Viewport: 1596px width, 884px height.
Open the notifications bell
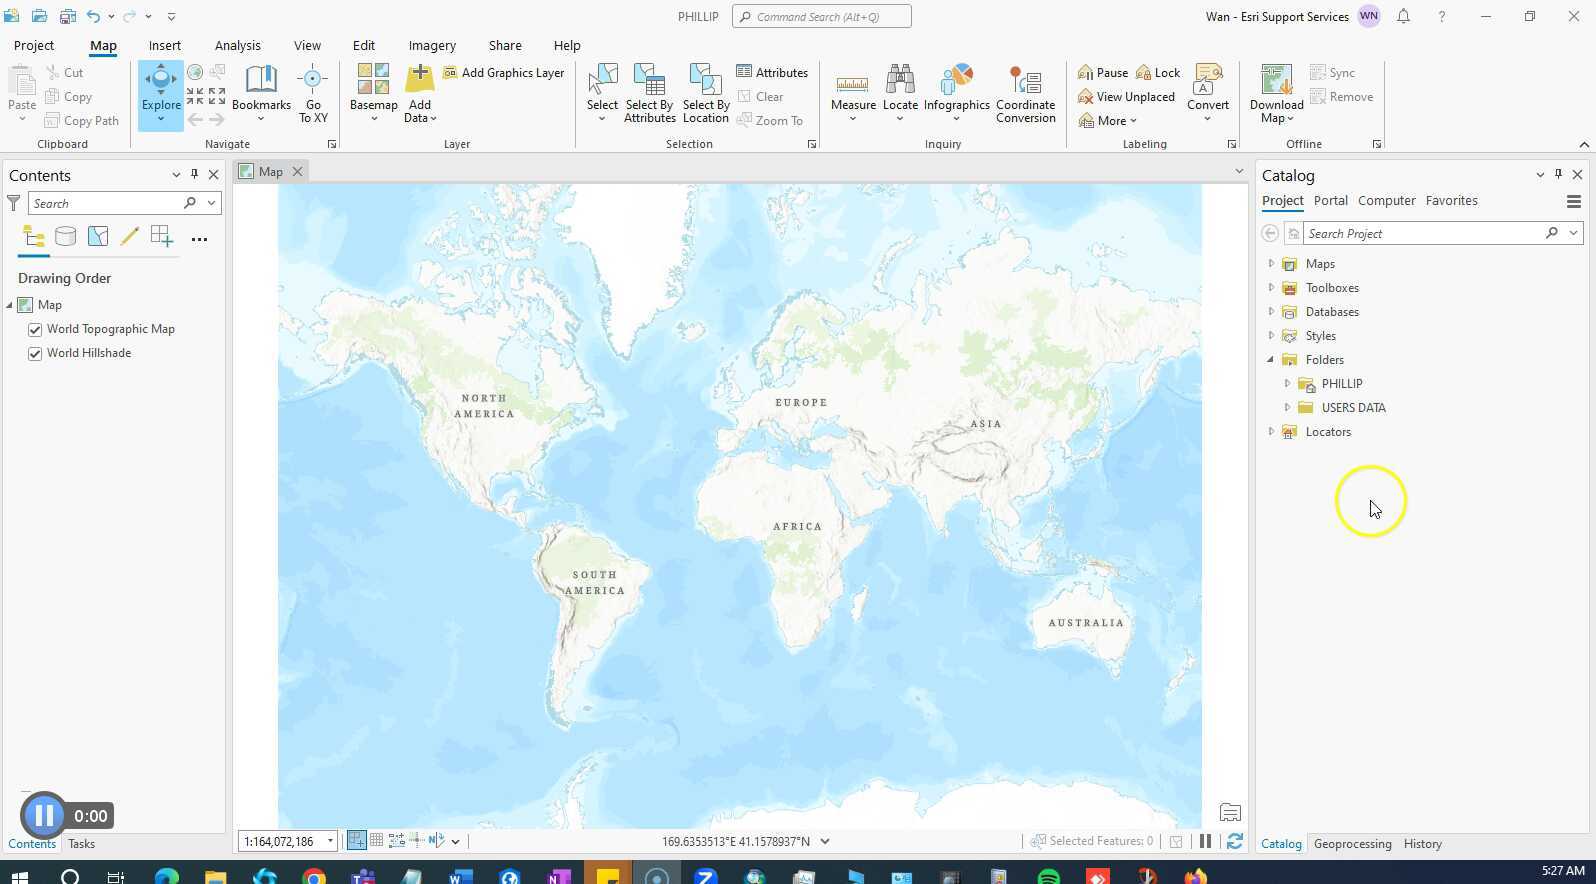1403,17
